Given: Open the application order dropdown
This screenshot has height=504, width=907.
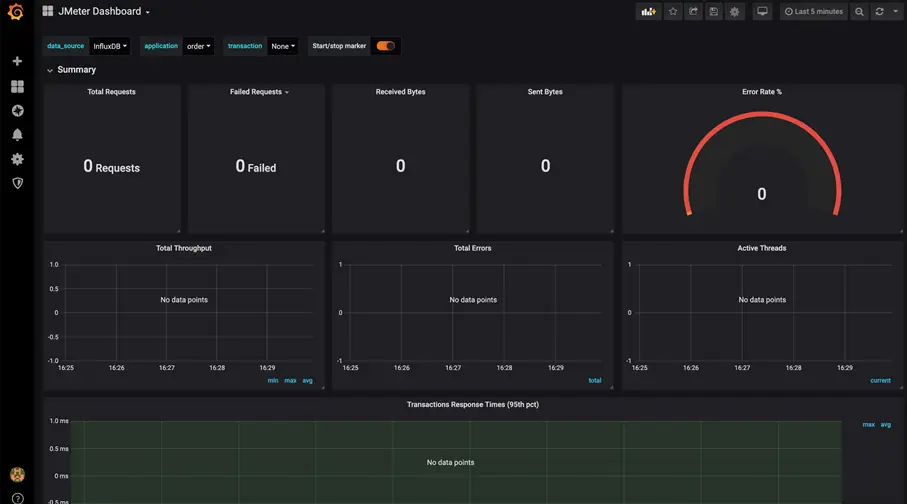Looking at the screenshot, I should pos(198,46).
